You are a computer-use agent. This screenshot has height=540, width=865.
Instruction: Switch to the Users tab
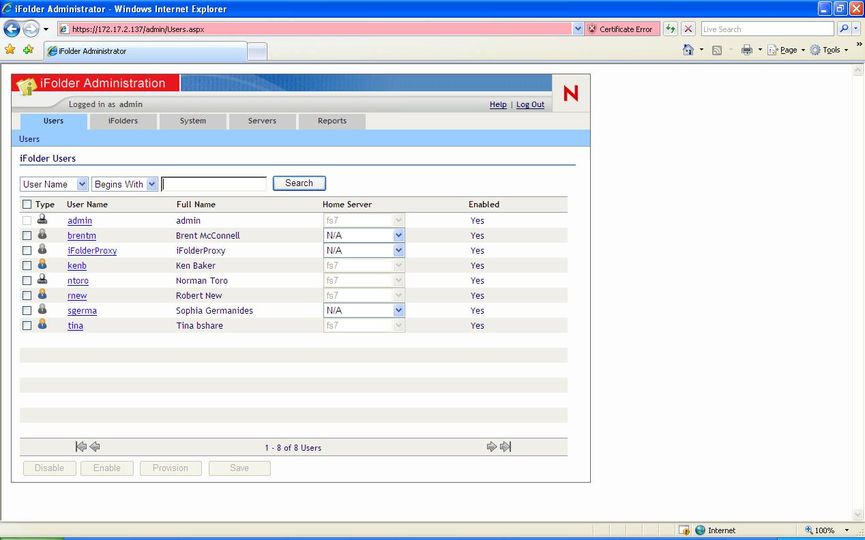[x=54, y=121]
